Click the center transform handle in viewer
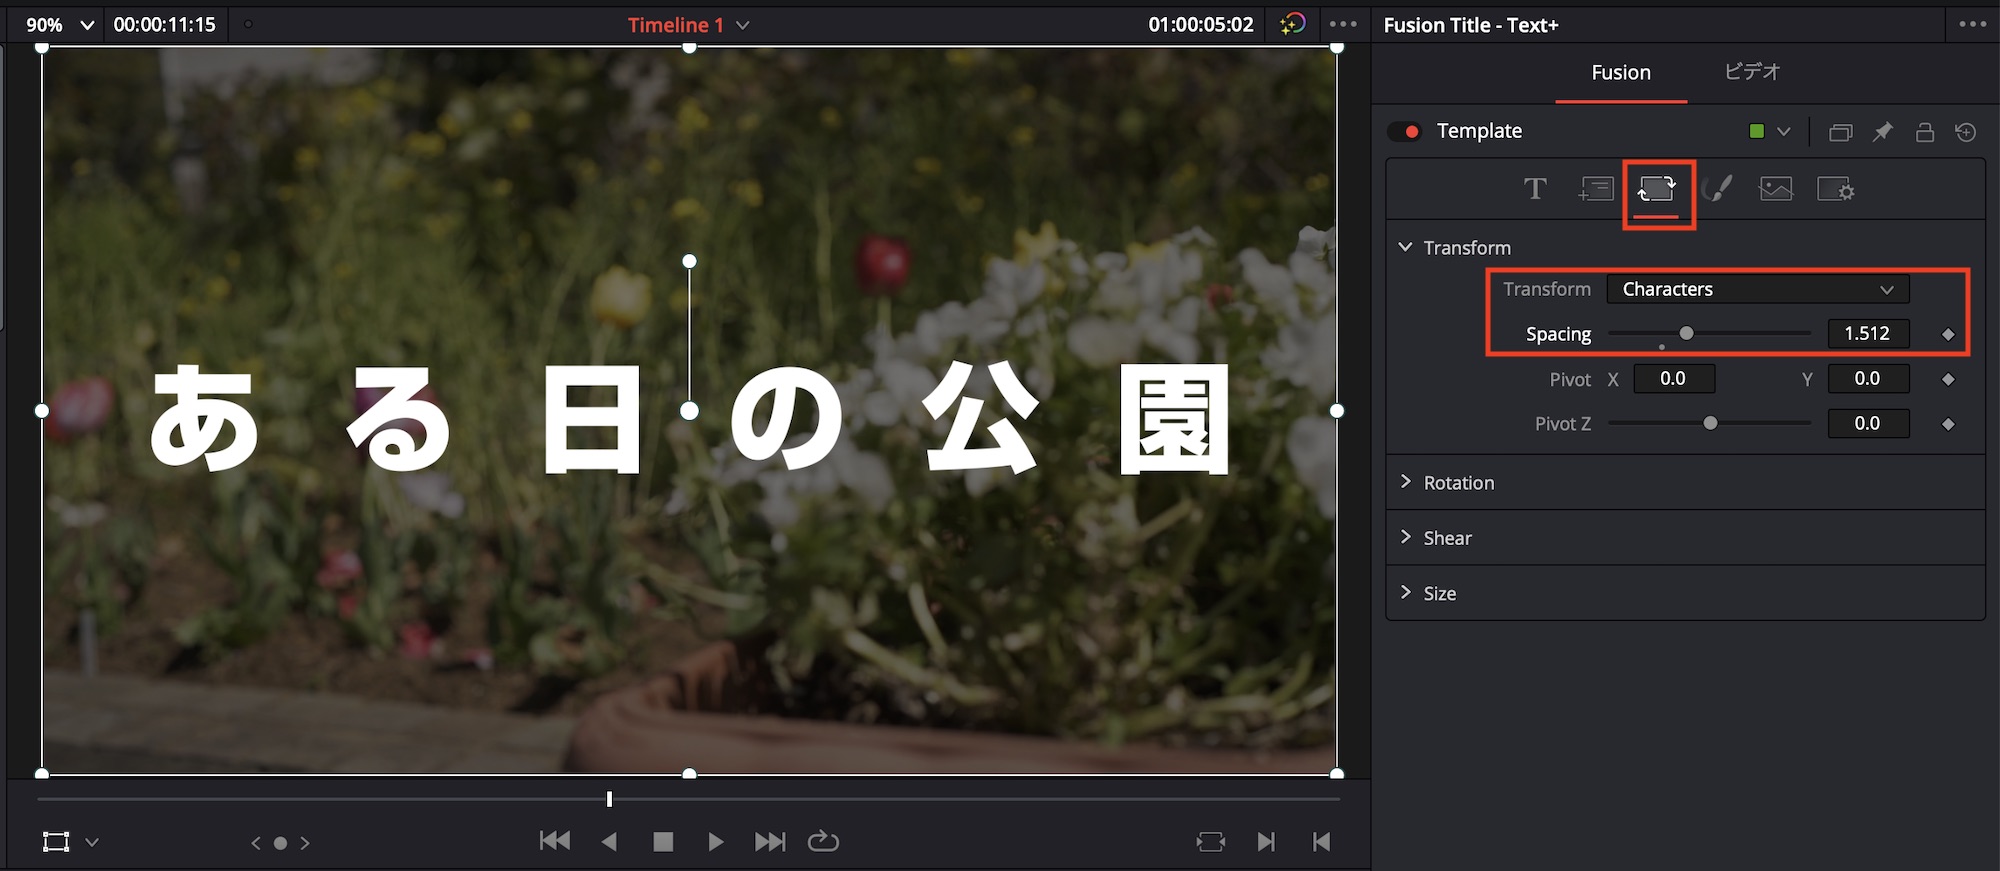The width and height of the screenshot is (2000, 871). pos(689,411)
